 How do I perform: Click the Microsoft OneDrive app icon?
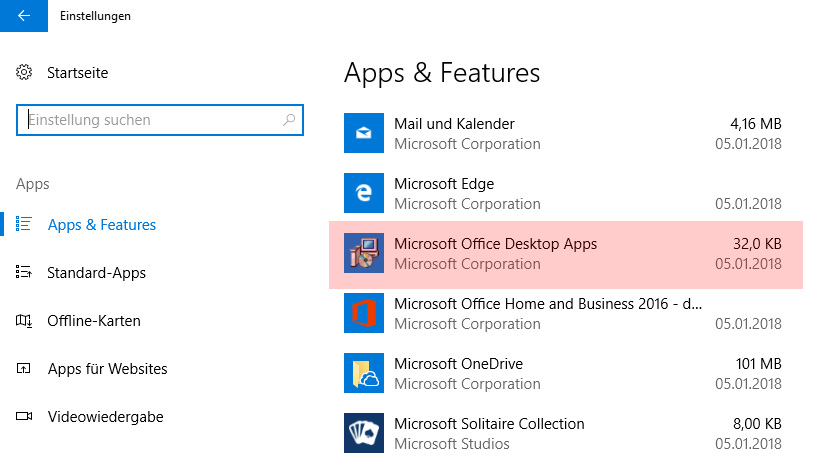(x=364, y=373)
